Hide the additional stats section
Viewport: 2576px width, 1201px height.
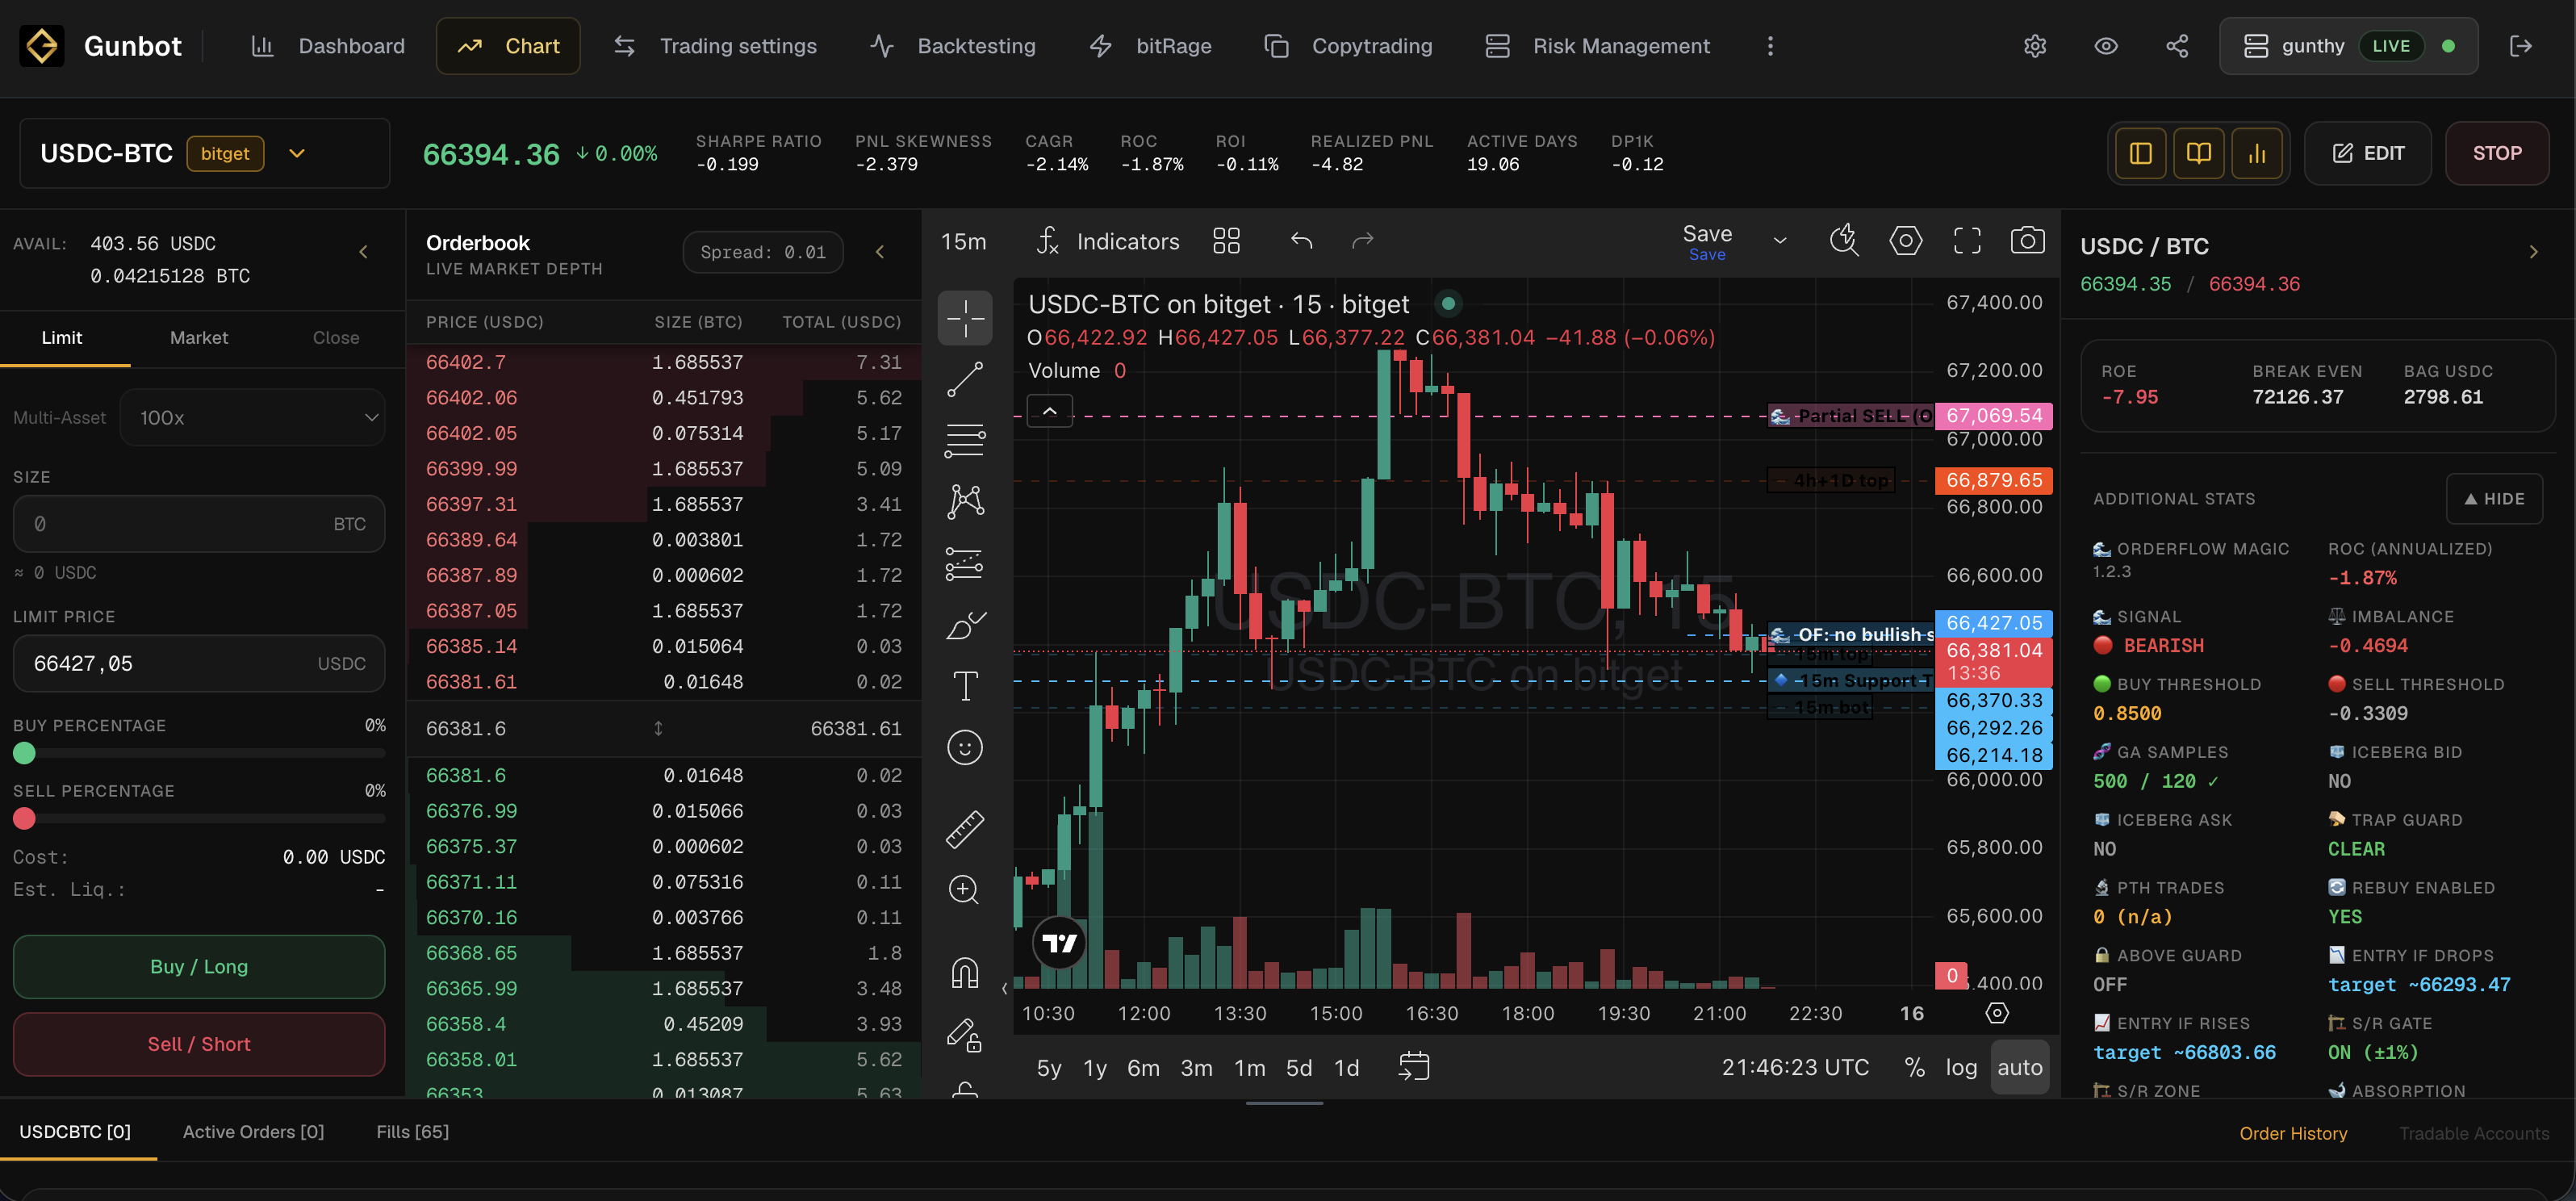[x=2494, y=498]
